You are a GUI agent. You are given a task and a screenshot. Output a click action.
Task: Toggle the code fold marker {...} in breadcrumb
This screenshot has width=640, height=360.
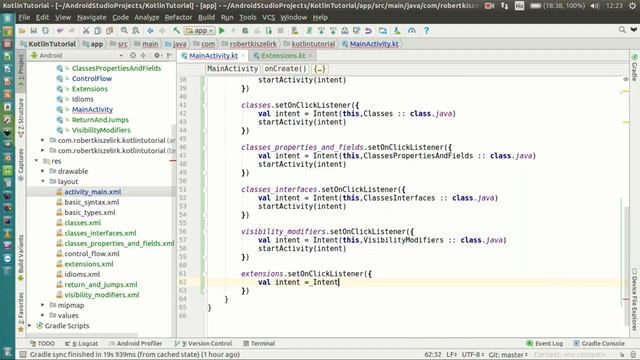click(x=320, y=69)
